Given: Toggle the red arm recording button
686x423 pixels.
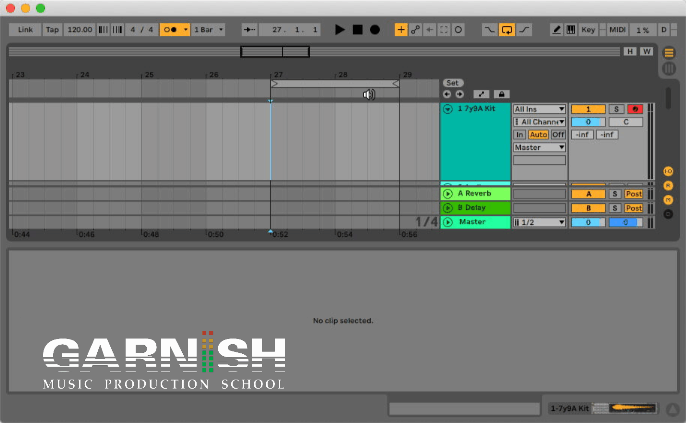Looking at the screenshot, I should pyautogui.click(x=635, y=109).
